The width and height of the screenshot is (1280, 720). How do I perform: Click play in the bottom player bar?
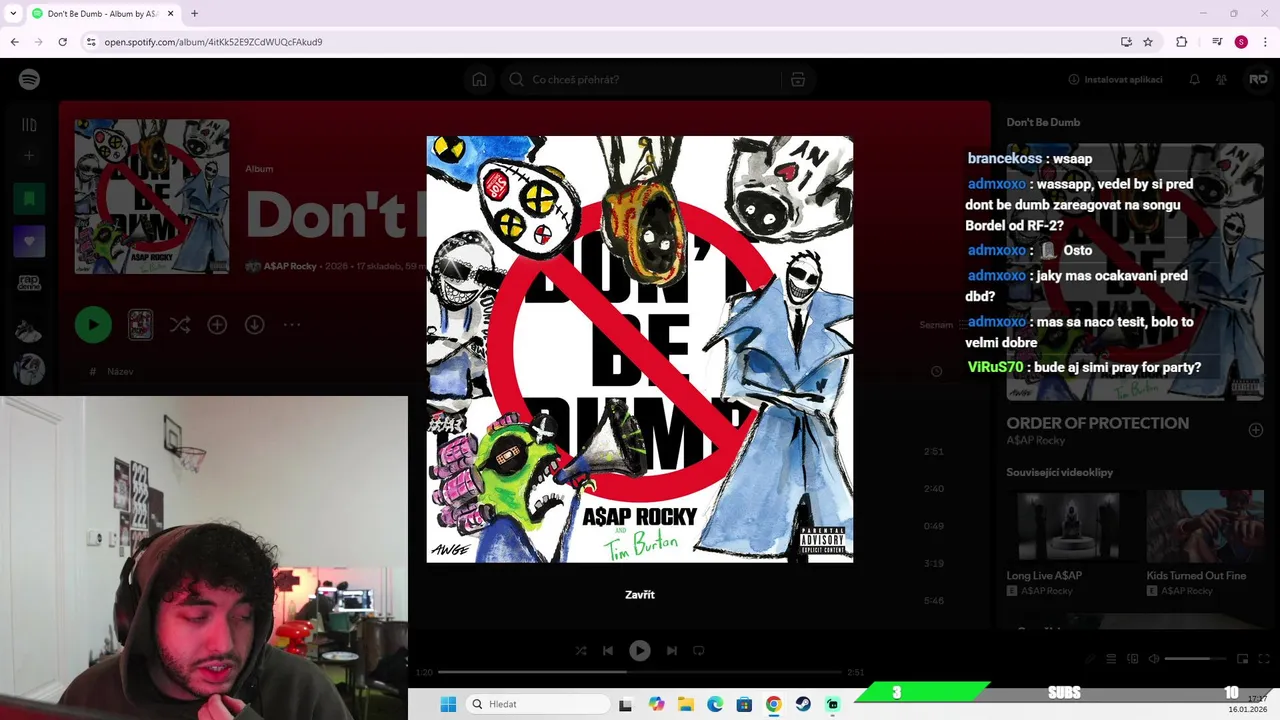point(640,650)
